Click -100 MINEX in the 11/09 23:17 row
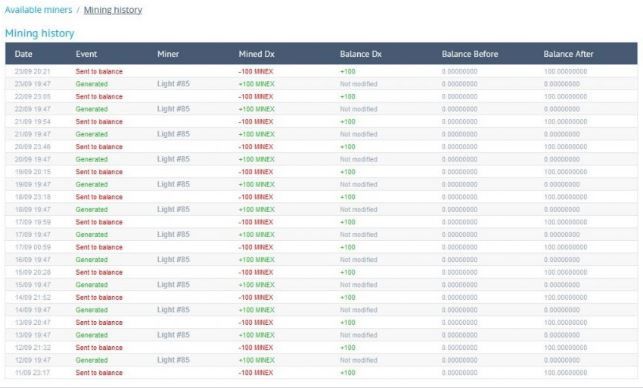The height and width of the screenshot is (388, 643). click(255, 373)
